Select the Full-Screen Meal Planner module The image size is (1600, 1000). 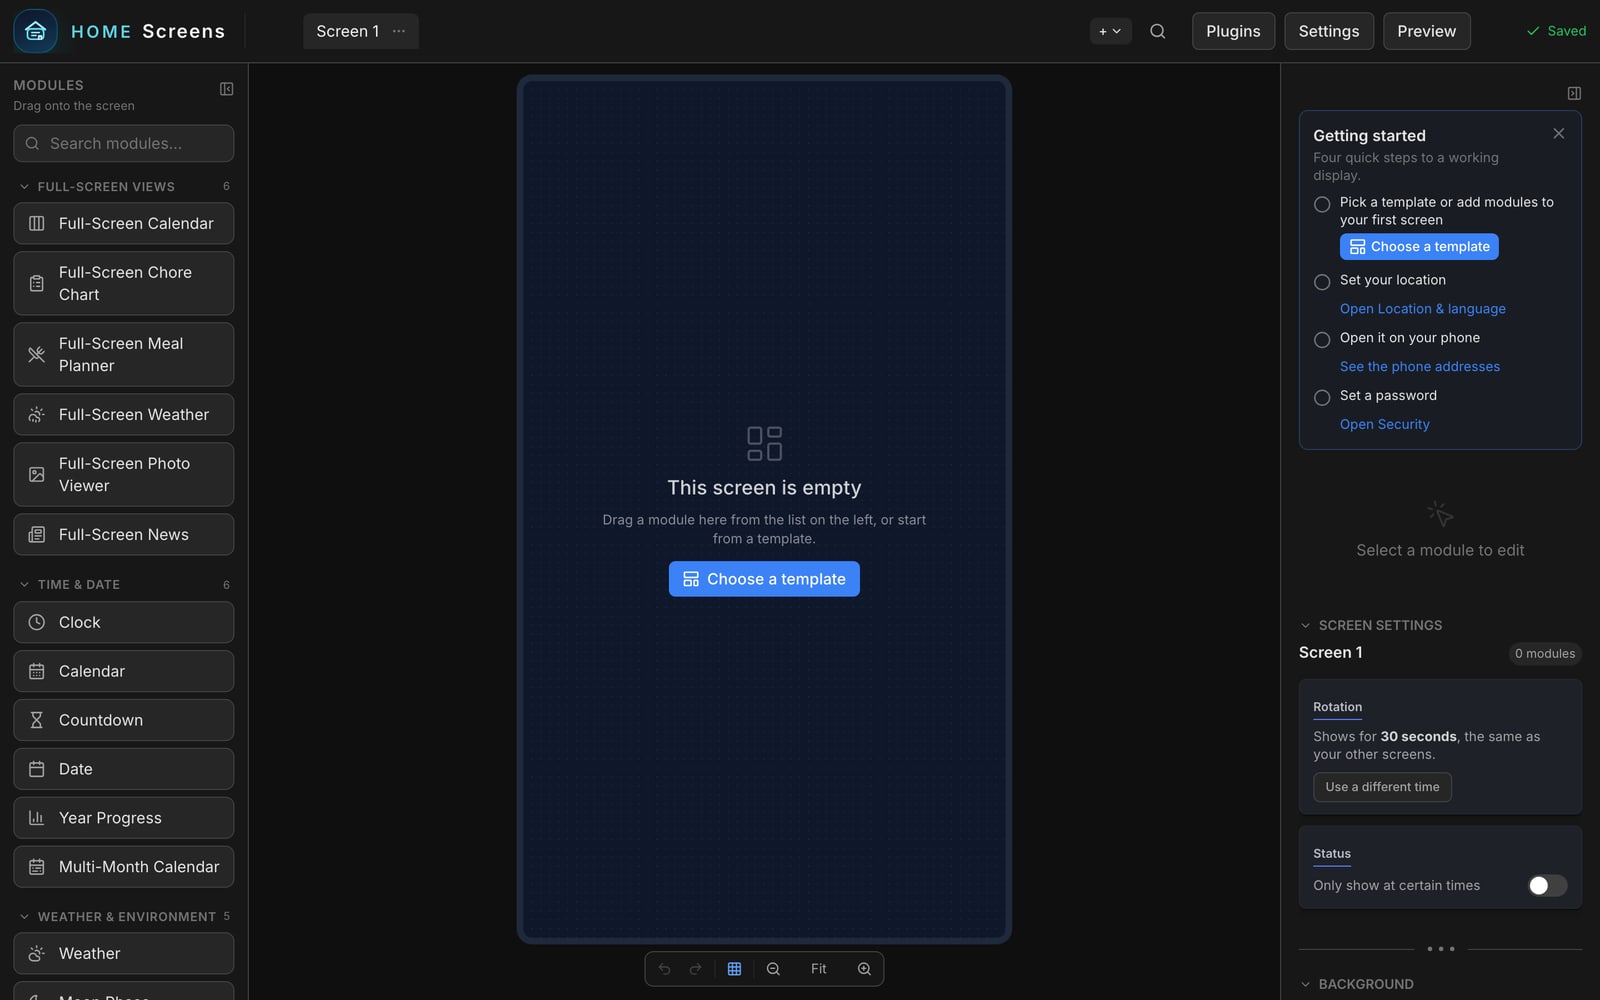(124, 354)
